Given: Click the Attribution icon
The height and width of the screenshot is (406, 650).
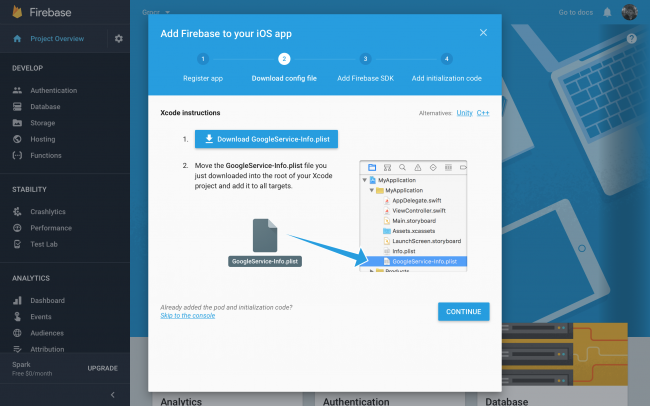Looking at the screenshot, I should tap(17, 349).
